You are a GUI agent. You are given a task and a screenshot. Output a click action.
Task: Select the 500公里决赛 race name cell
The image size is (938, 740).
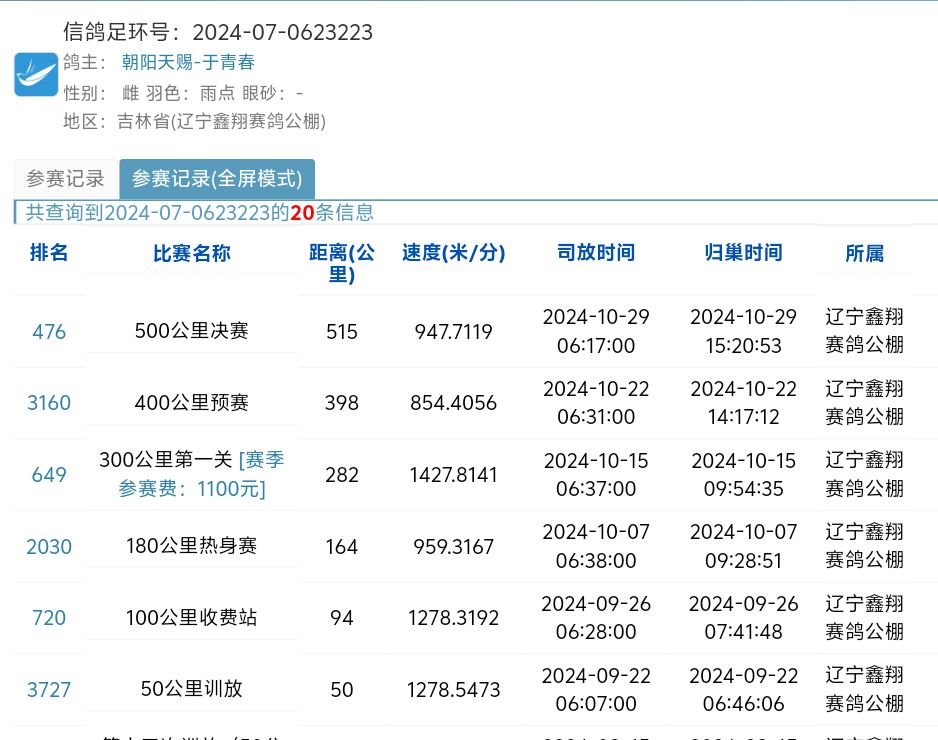[192, 332]
